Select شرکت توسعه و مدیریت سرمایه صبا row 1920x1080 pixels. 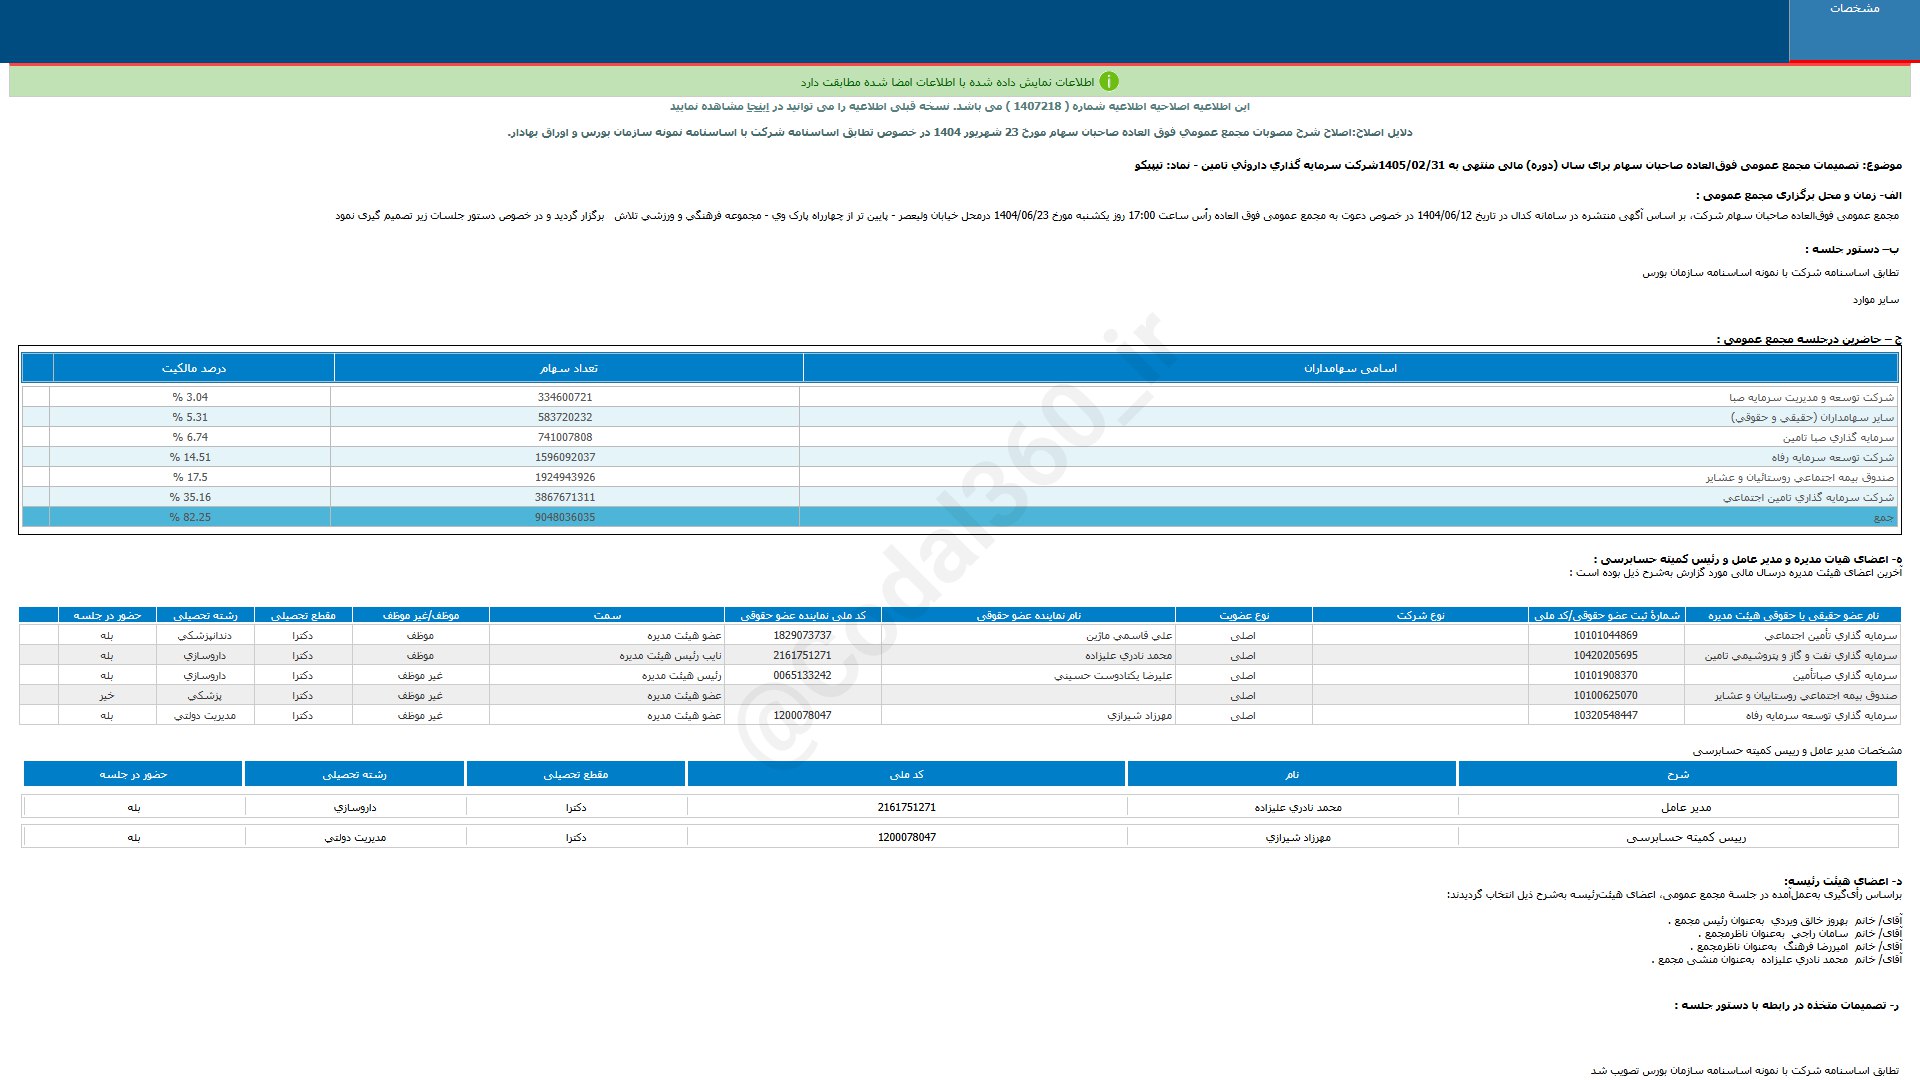[x=1810, y=398]
